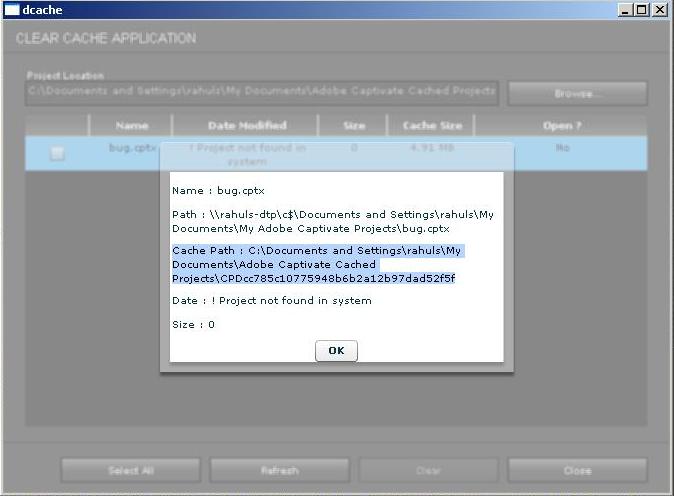Click the Open ? column header
Screen dimensions: 674x496
pyautogui.click(x=561, y=126)
